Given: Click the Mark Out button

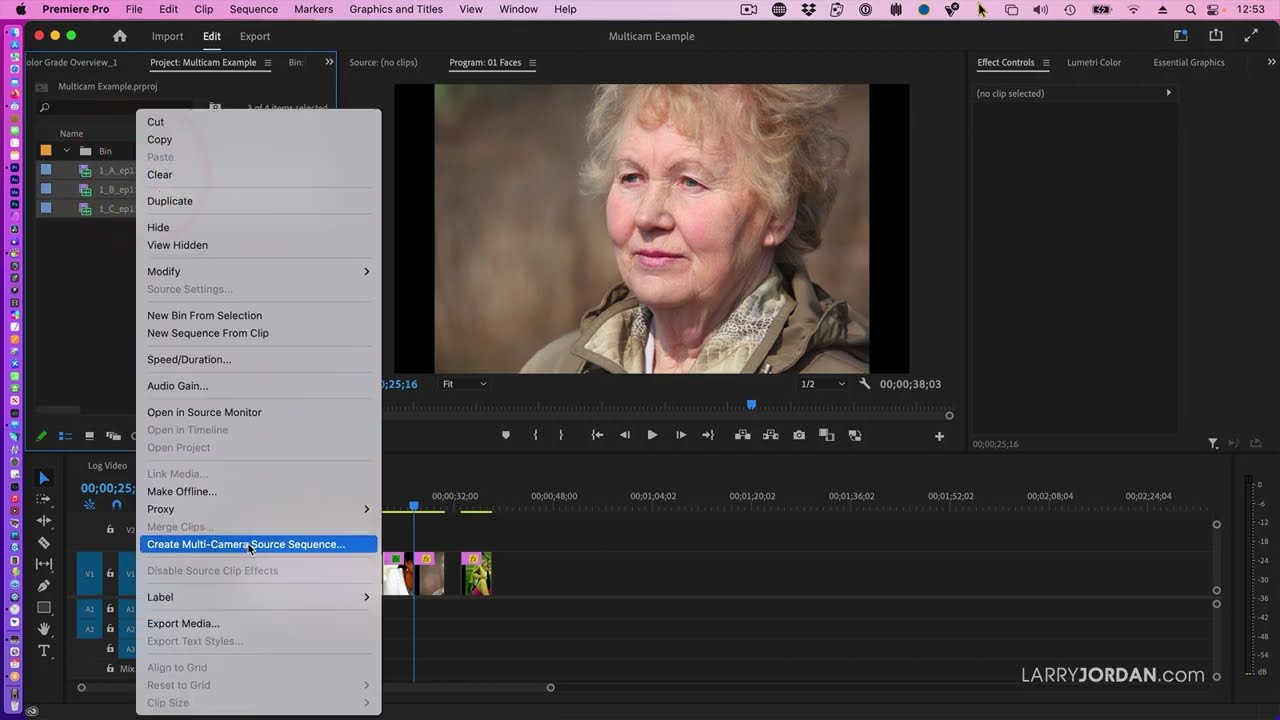Looking at the screenshot, I should coord(561,435).
